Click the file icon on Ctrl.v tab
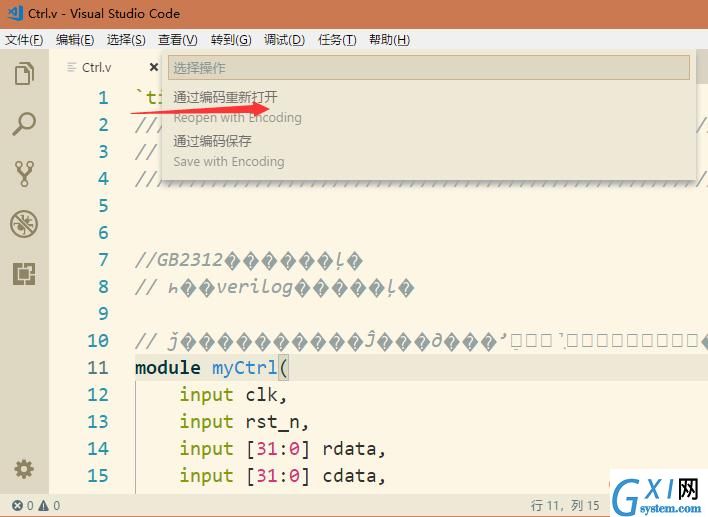Screen dimensions: 708x517 coord(71,67)
